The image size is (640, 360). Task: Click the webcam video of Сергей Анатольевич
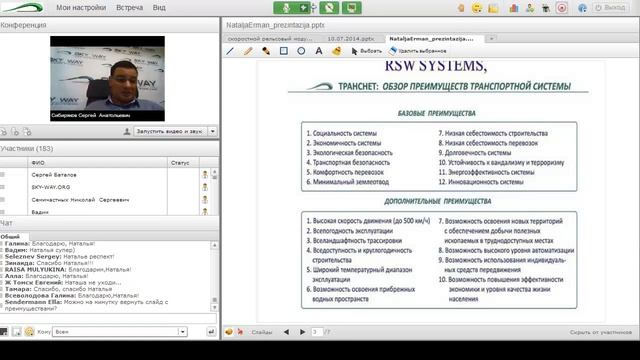[x=107, y=78]
